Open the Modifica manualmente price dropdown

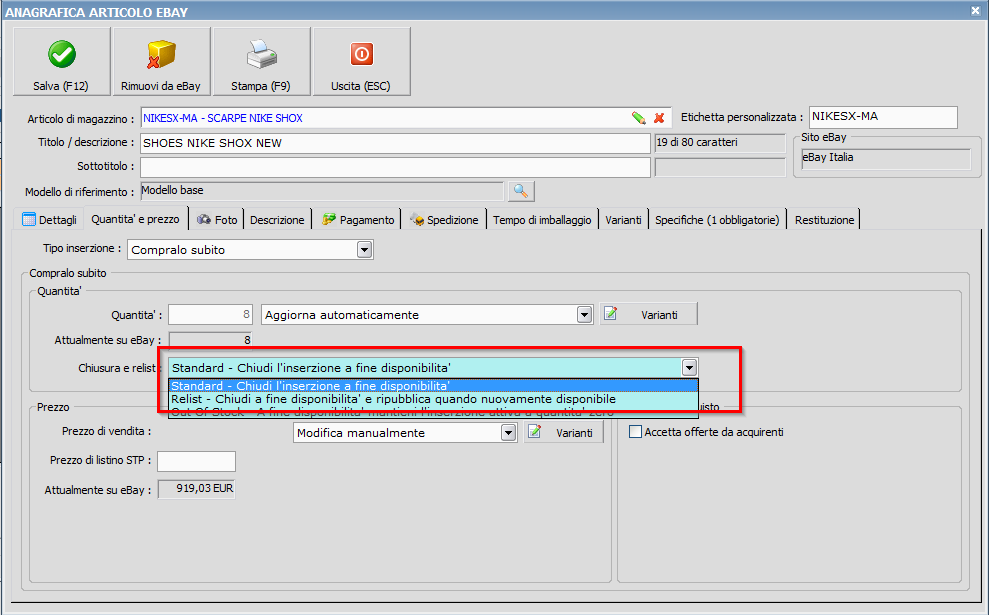tap(508, 433)
